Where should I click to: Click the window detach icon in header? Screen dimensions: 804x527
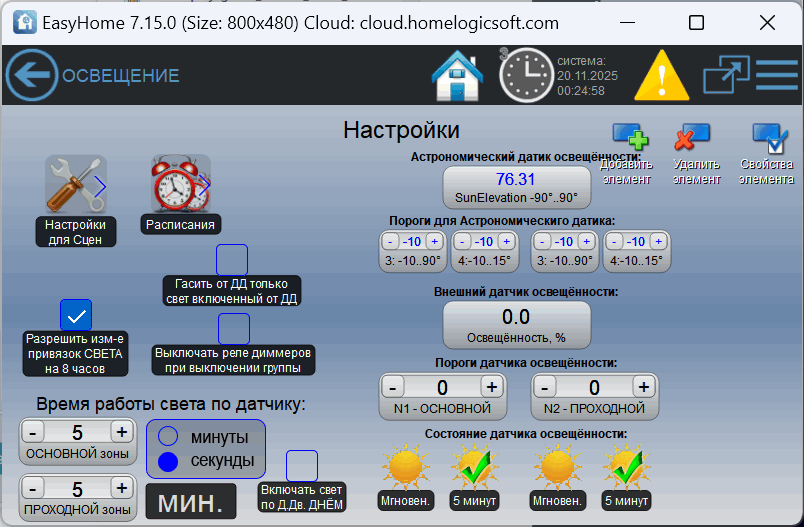(725, 75)
